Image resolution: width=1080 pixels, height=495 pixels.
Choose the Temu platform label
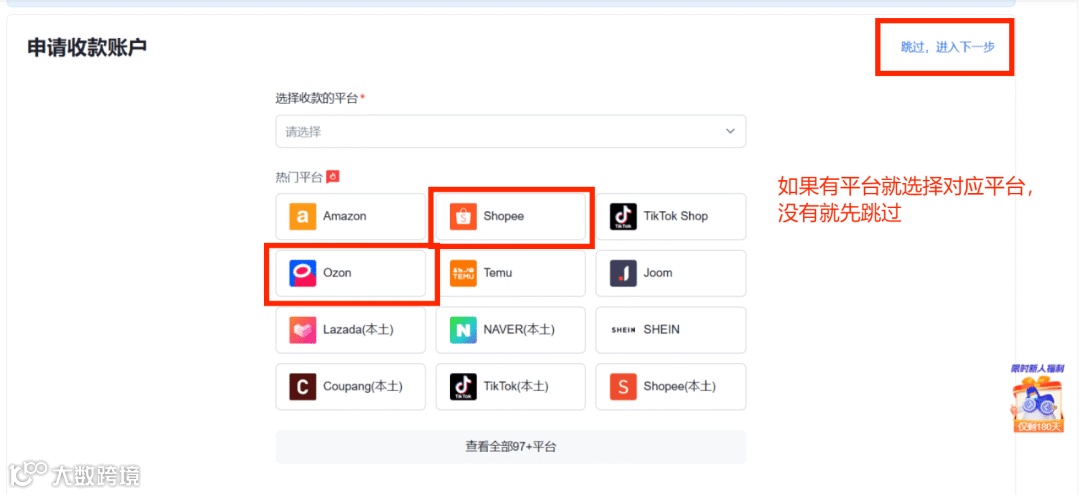click(498, 273)
